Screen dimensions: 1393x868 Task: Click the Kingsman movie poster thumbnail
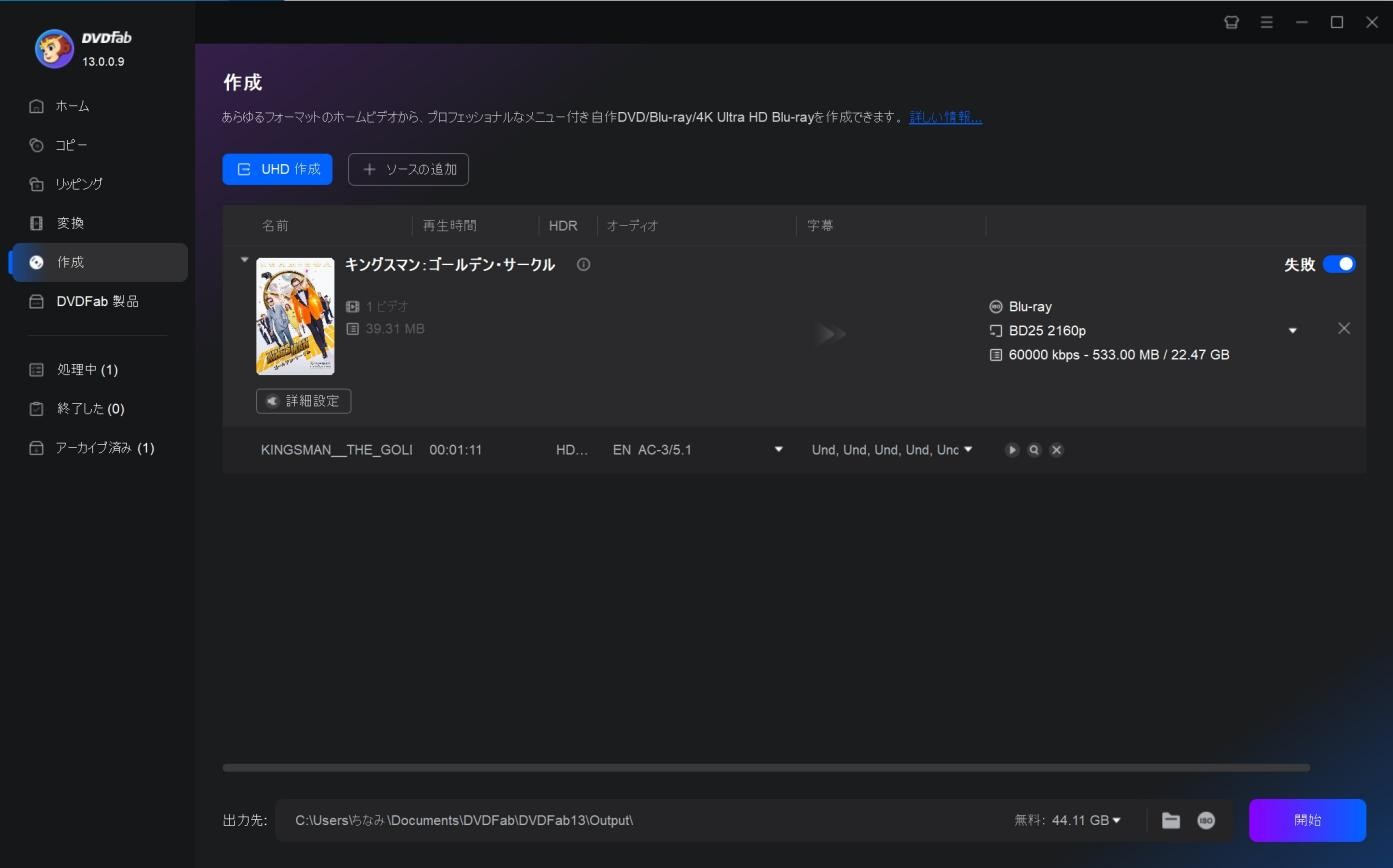(x=295, y=316)
